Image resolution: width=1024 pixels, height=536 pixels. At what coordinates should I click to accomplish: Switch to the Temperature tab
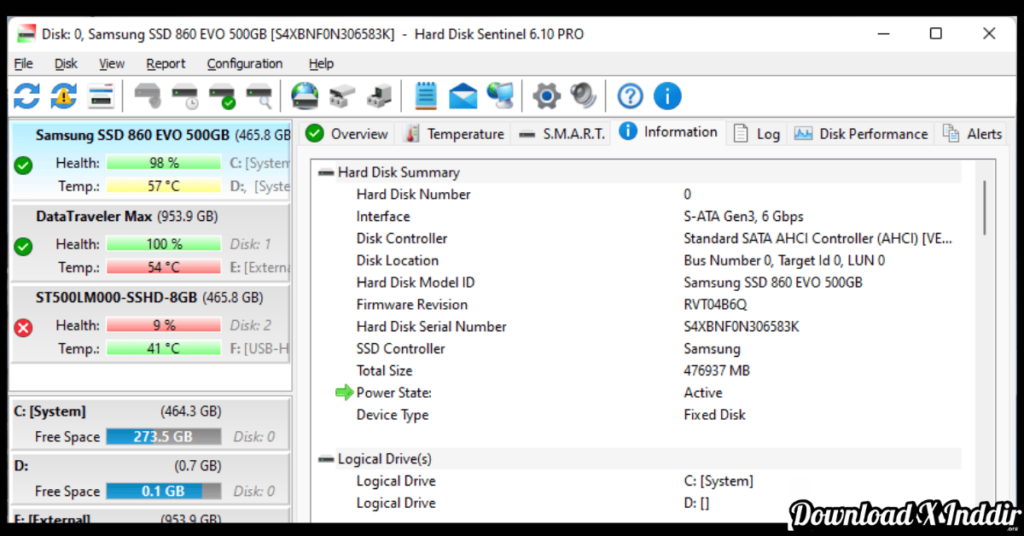[455, 134]
